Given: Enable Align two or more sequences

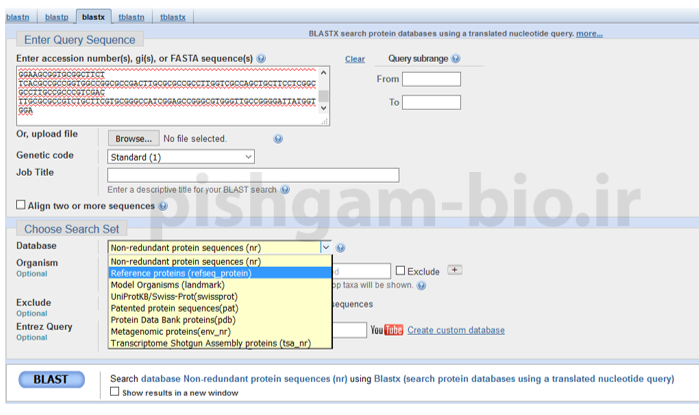Looking at the screenshot, I should click(x=21, y=205).
